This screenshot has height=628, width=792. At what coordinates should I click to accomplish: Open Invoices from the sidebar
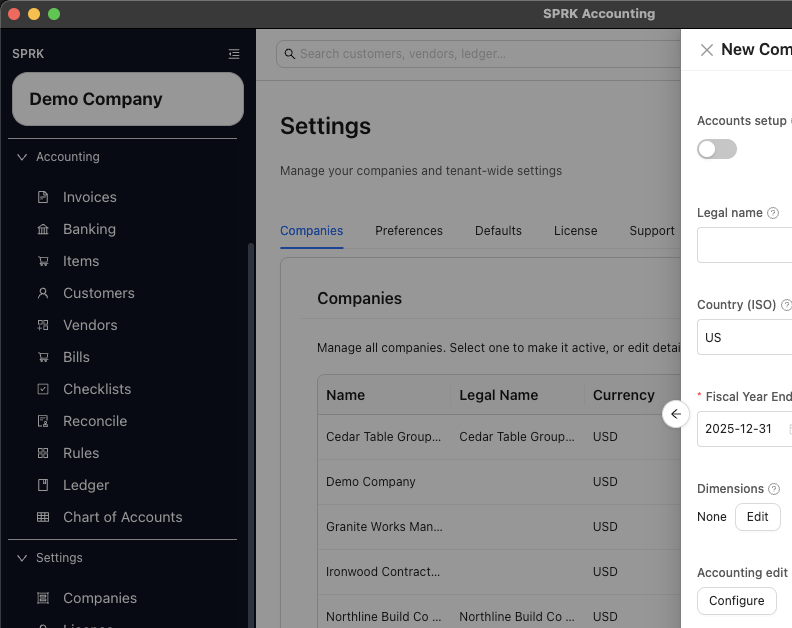pyautogui.click(x=90, y=197)
